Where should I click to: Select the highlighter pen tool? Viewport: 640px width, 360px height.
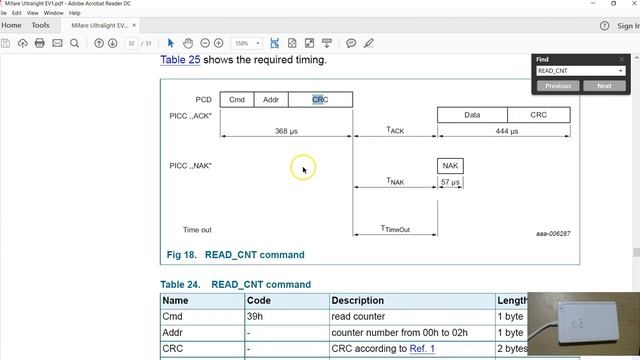(x=369, y=43)
